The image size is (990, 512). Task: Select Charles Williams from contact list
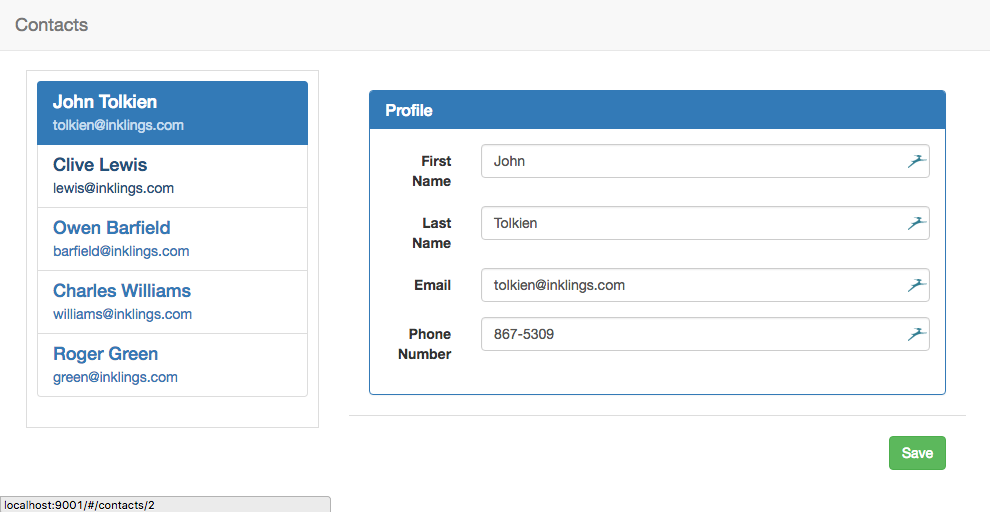[x=172, y=302]
